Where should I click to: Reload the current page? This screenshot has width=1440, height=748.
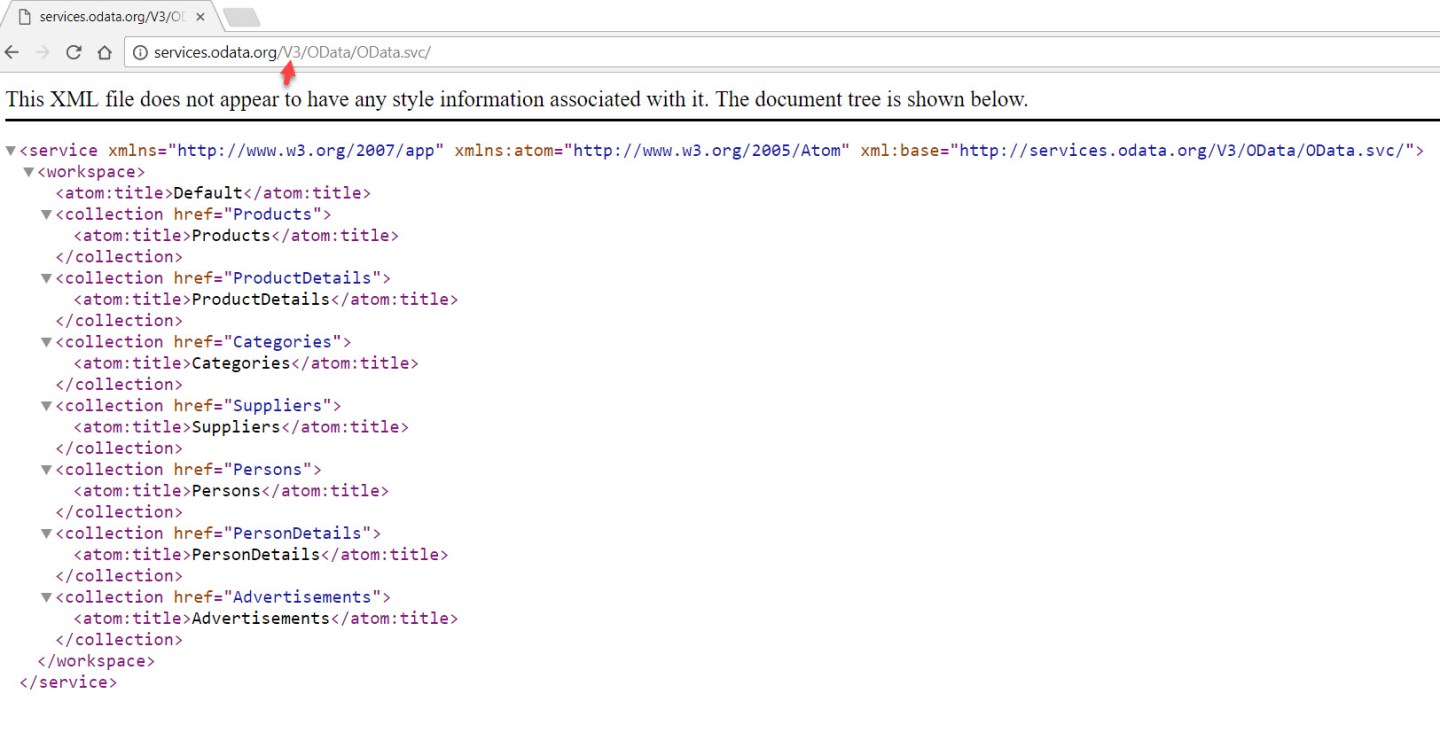point(72,52)
